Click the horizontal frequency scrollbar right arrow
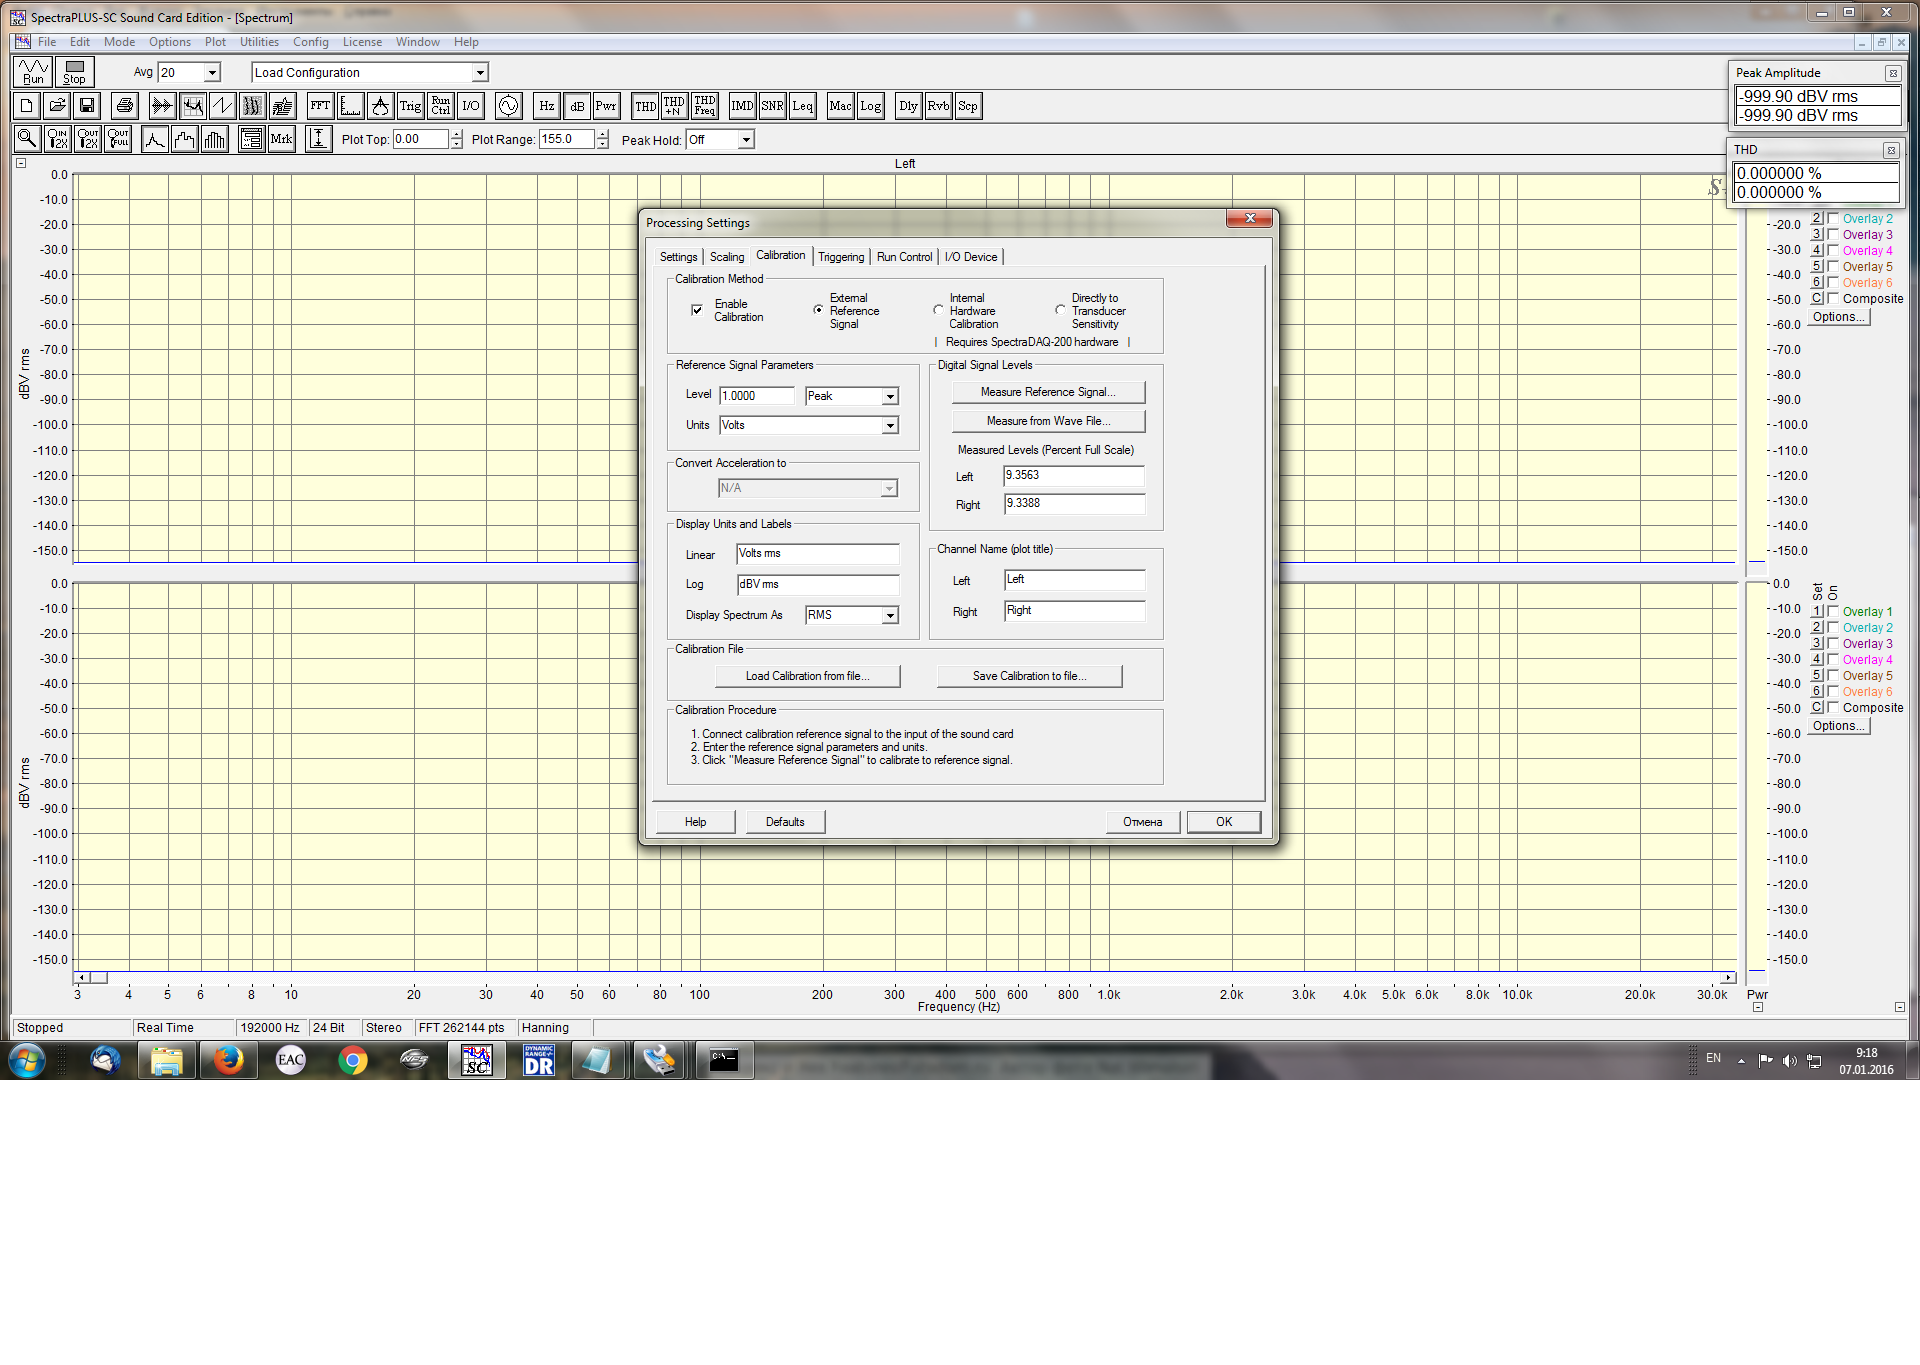Image resolution: width=1920 pixels, height=1365 pixels. (x=1728, y=978)
